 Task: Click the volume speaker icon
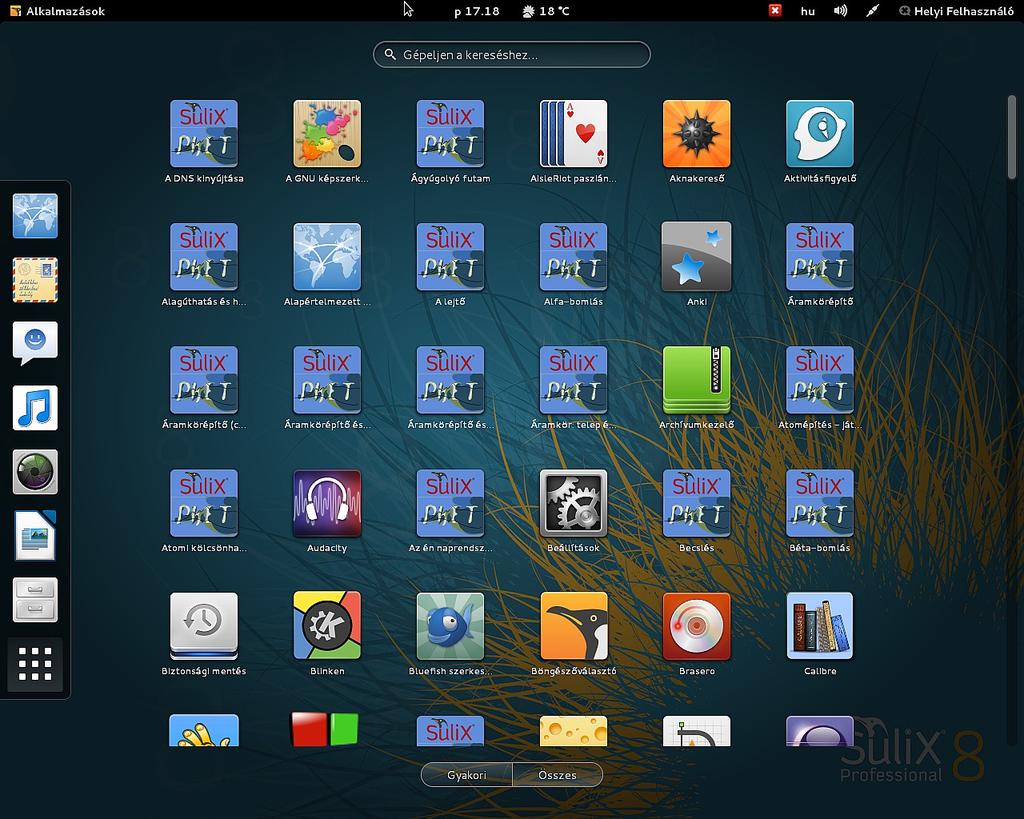coord(840,11)
